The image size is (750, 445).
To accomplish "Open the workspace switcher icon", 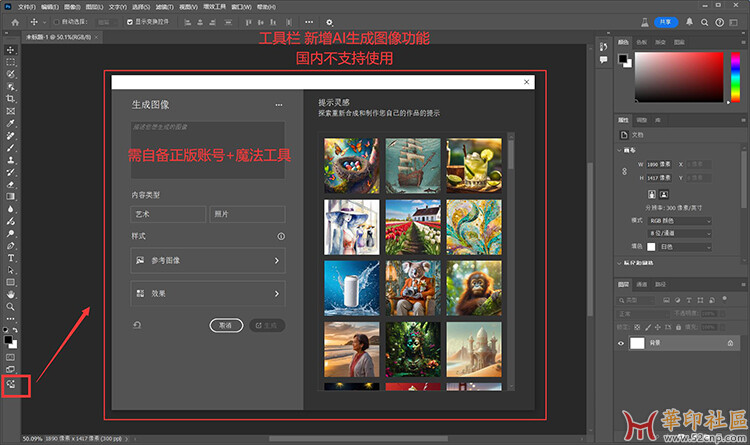I will pyautogui.click(x=734, y=22).
